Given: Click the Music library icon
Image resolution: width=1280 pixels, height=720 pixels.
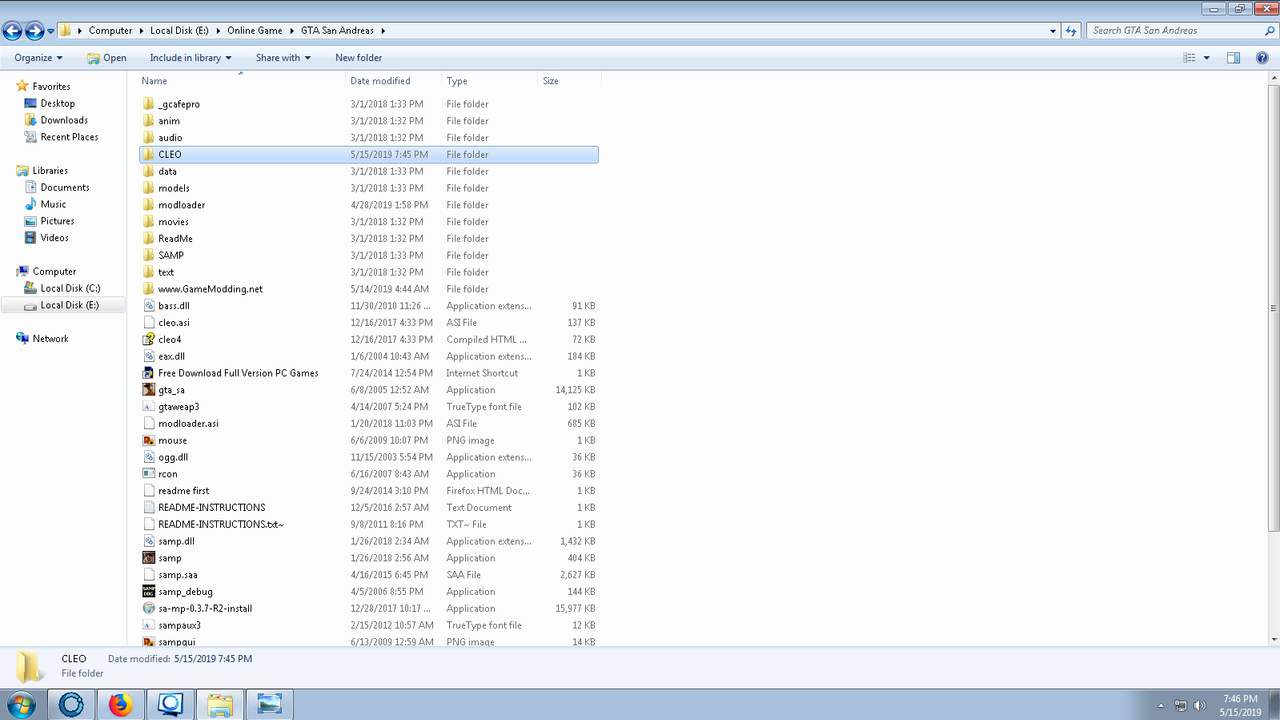Looking at the screenshot, I should [31, 204].
